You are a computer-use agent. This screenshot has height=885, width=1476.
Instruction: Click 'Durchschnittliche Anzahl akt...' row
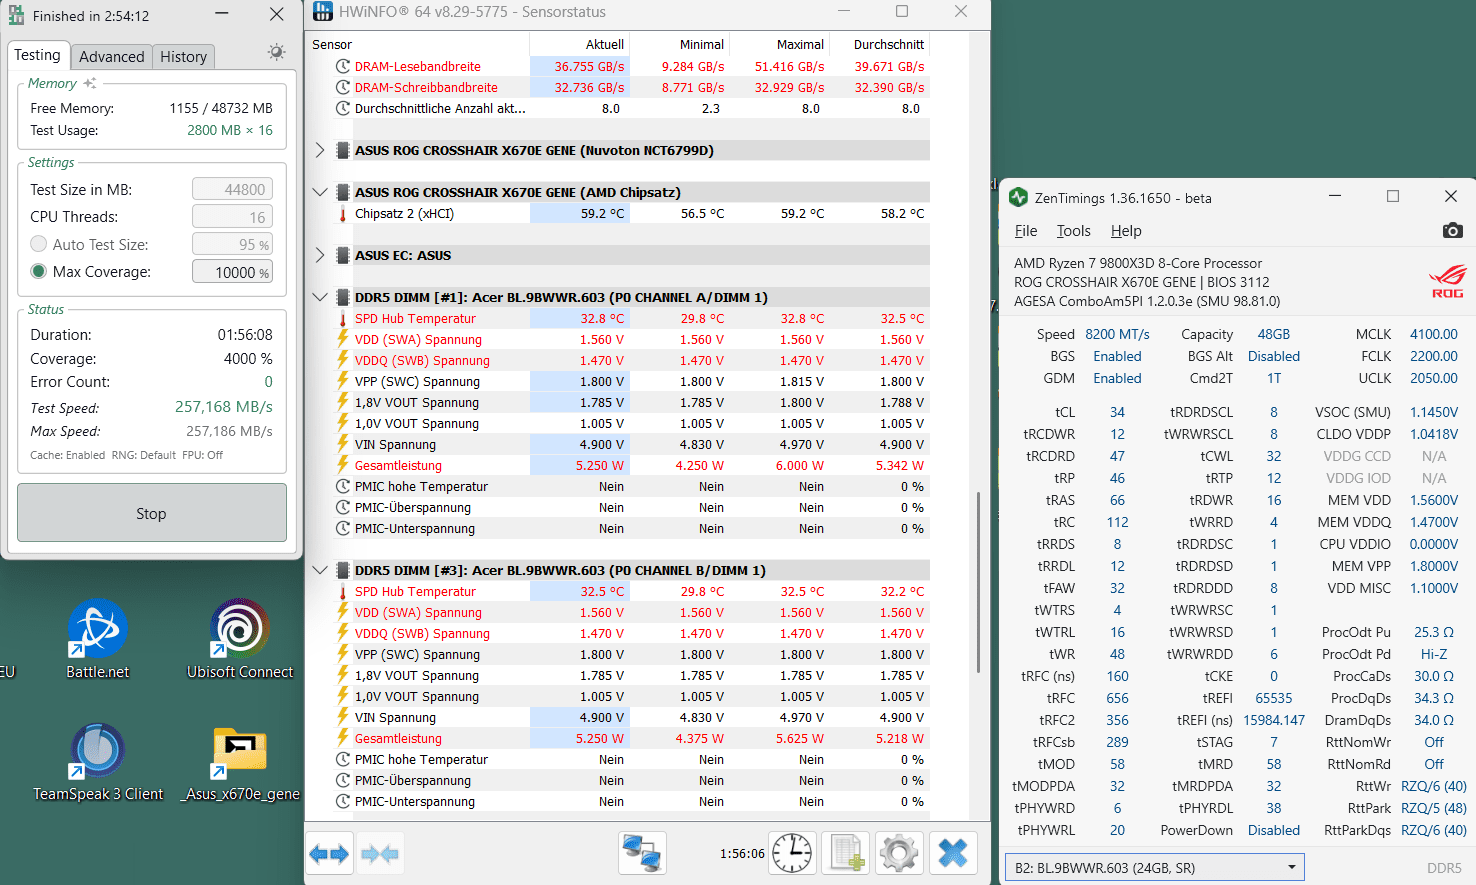point(632,108)
